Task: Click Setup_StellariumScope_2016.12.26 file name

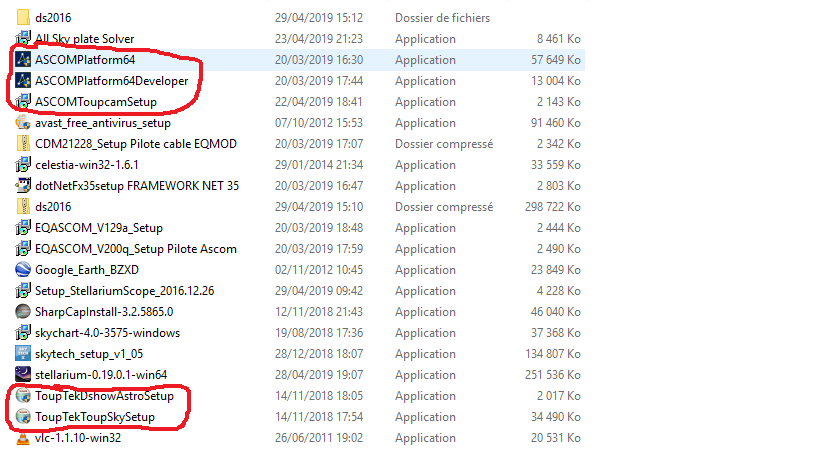Action: pos(124,290)
